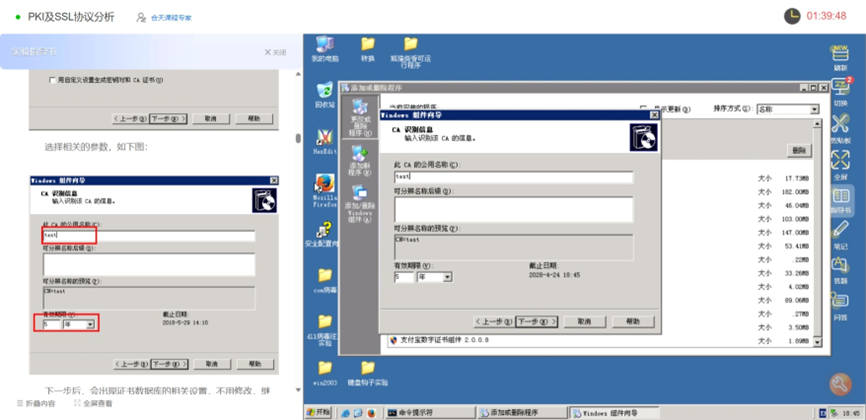Click 上一步 in the Windows 组件向导 dialog
Image resolution: width=866 pixels, height=420 pixels.
pos(494,322)
